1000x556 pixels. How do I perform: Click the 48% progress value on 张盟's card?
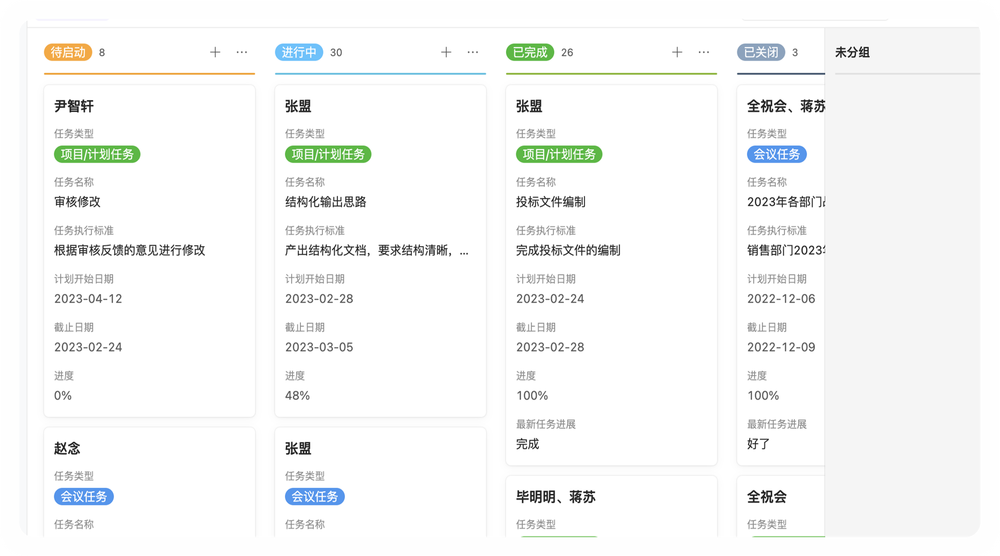[297, 395]
